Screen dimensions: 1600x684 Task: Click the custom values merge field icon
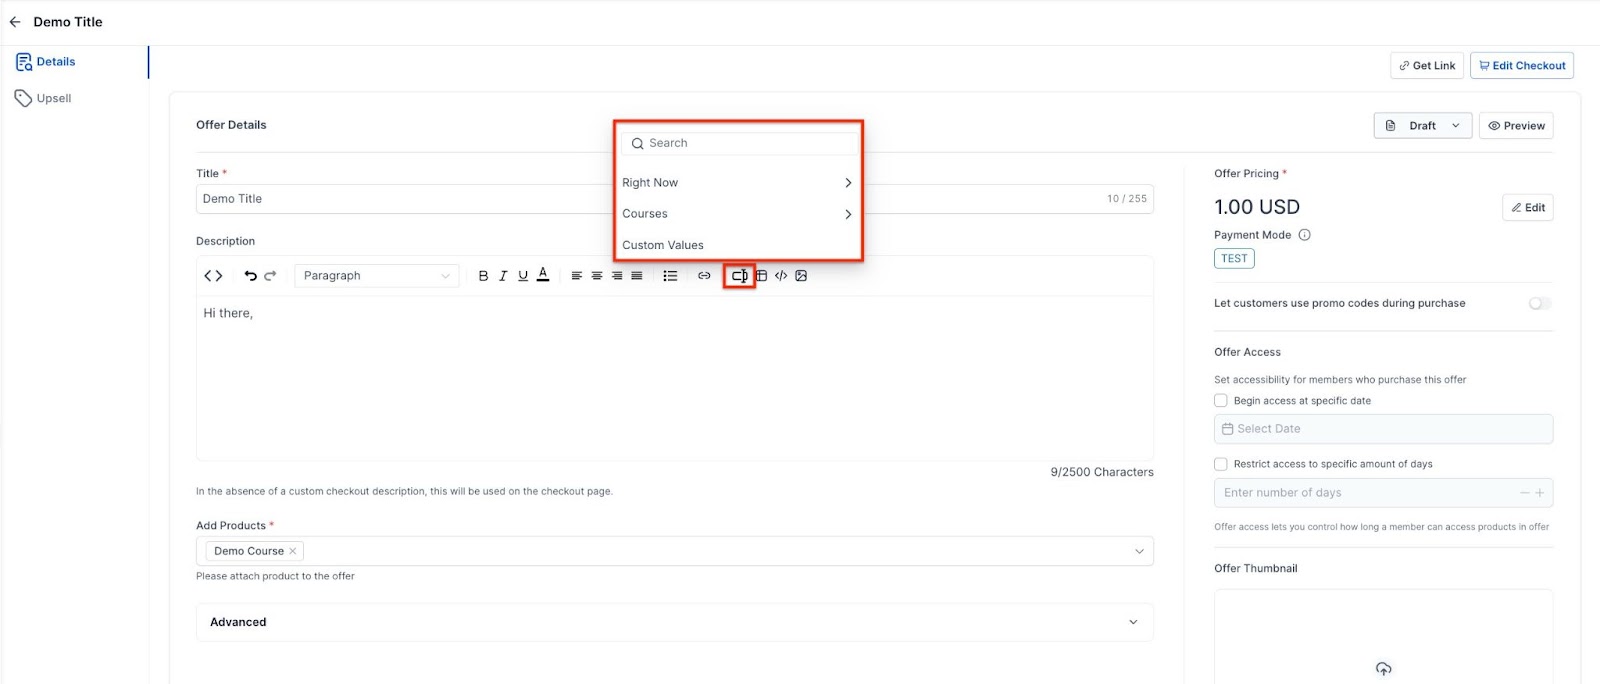(739, 276)
